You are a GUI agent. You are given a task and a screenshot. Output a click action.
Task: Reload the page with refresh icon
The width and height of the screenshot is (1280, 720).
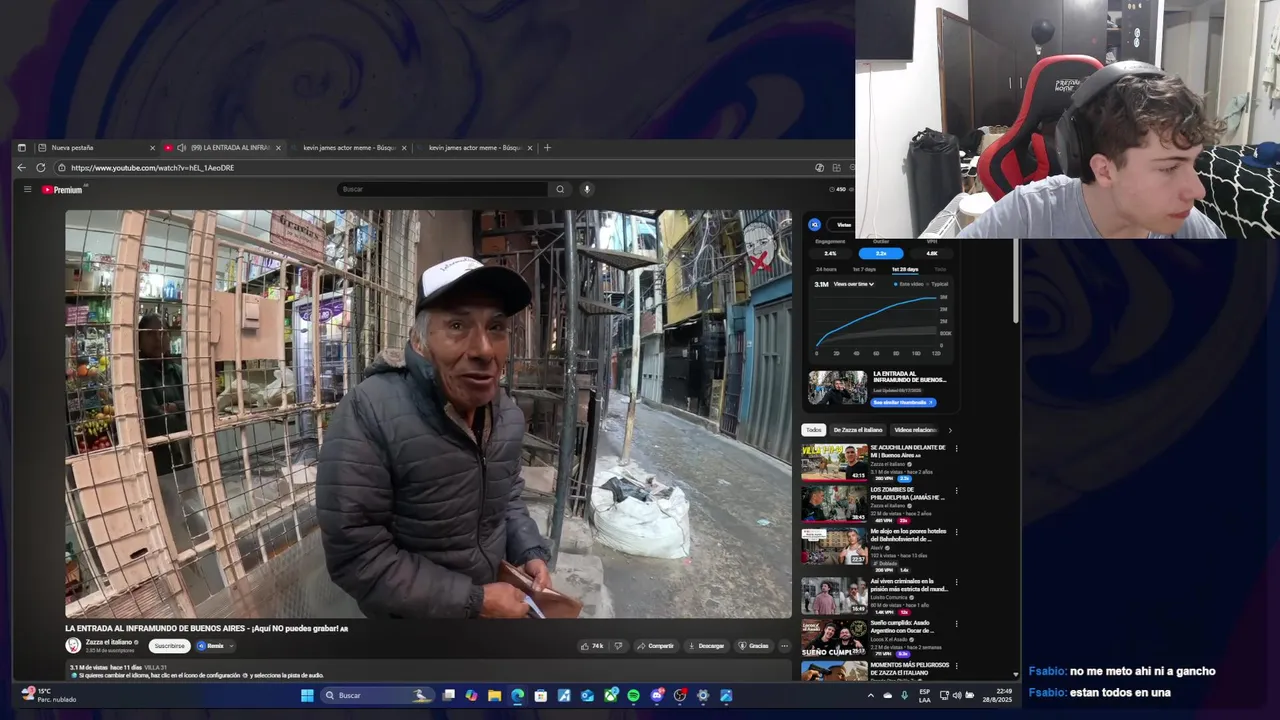(41, 167)
